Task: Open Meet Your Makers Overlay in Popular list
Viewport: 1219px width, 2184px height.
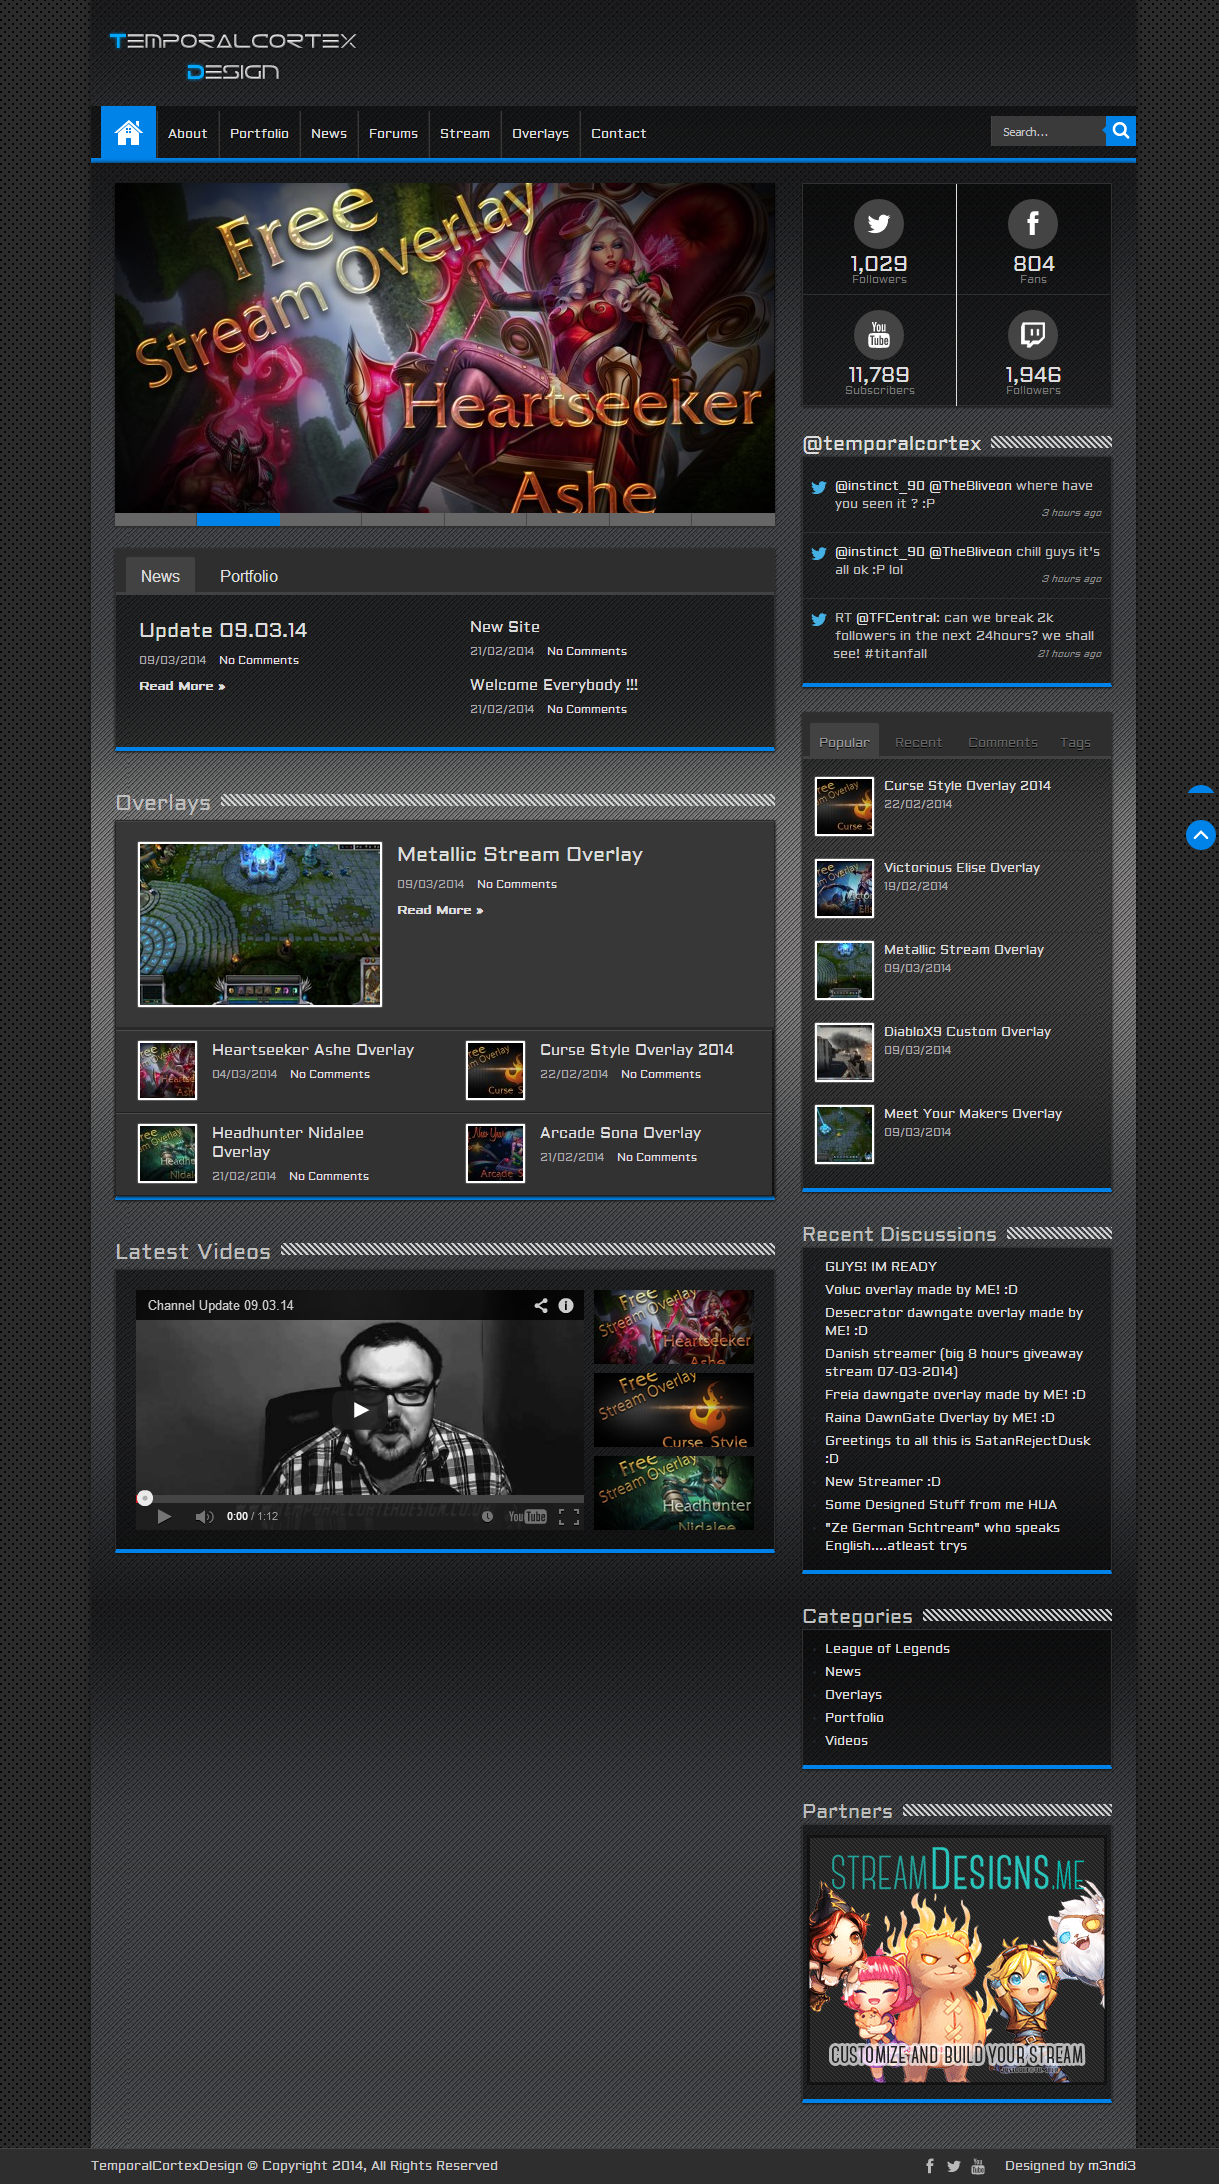Action: [973, 1113]
